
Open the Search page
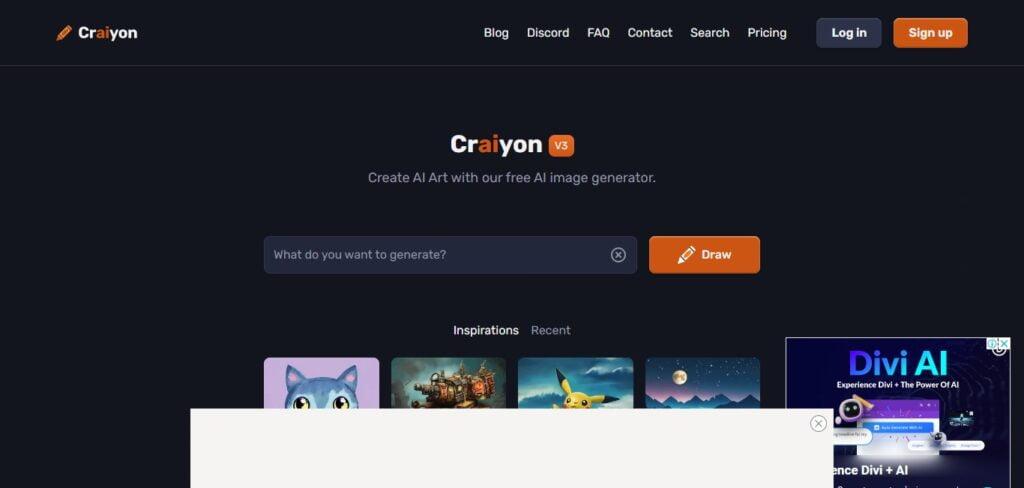pos(710,33)
